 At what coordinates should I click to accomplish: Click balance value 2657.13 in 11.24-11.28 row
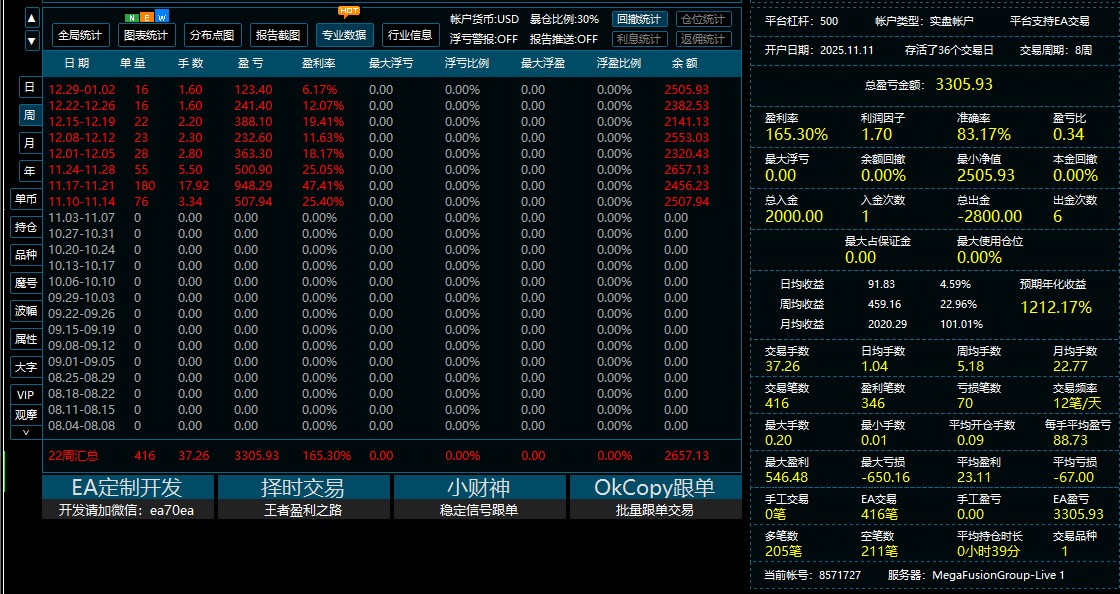pyautogui.click(x=686, y=170)
